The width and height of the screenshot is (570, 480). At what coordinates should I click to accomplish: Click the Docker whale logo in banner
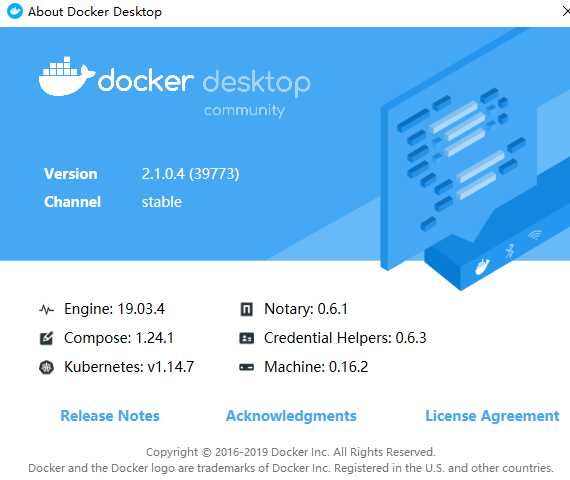(67, 76)
